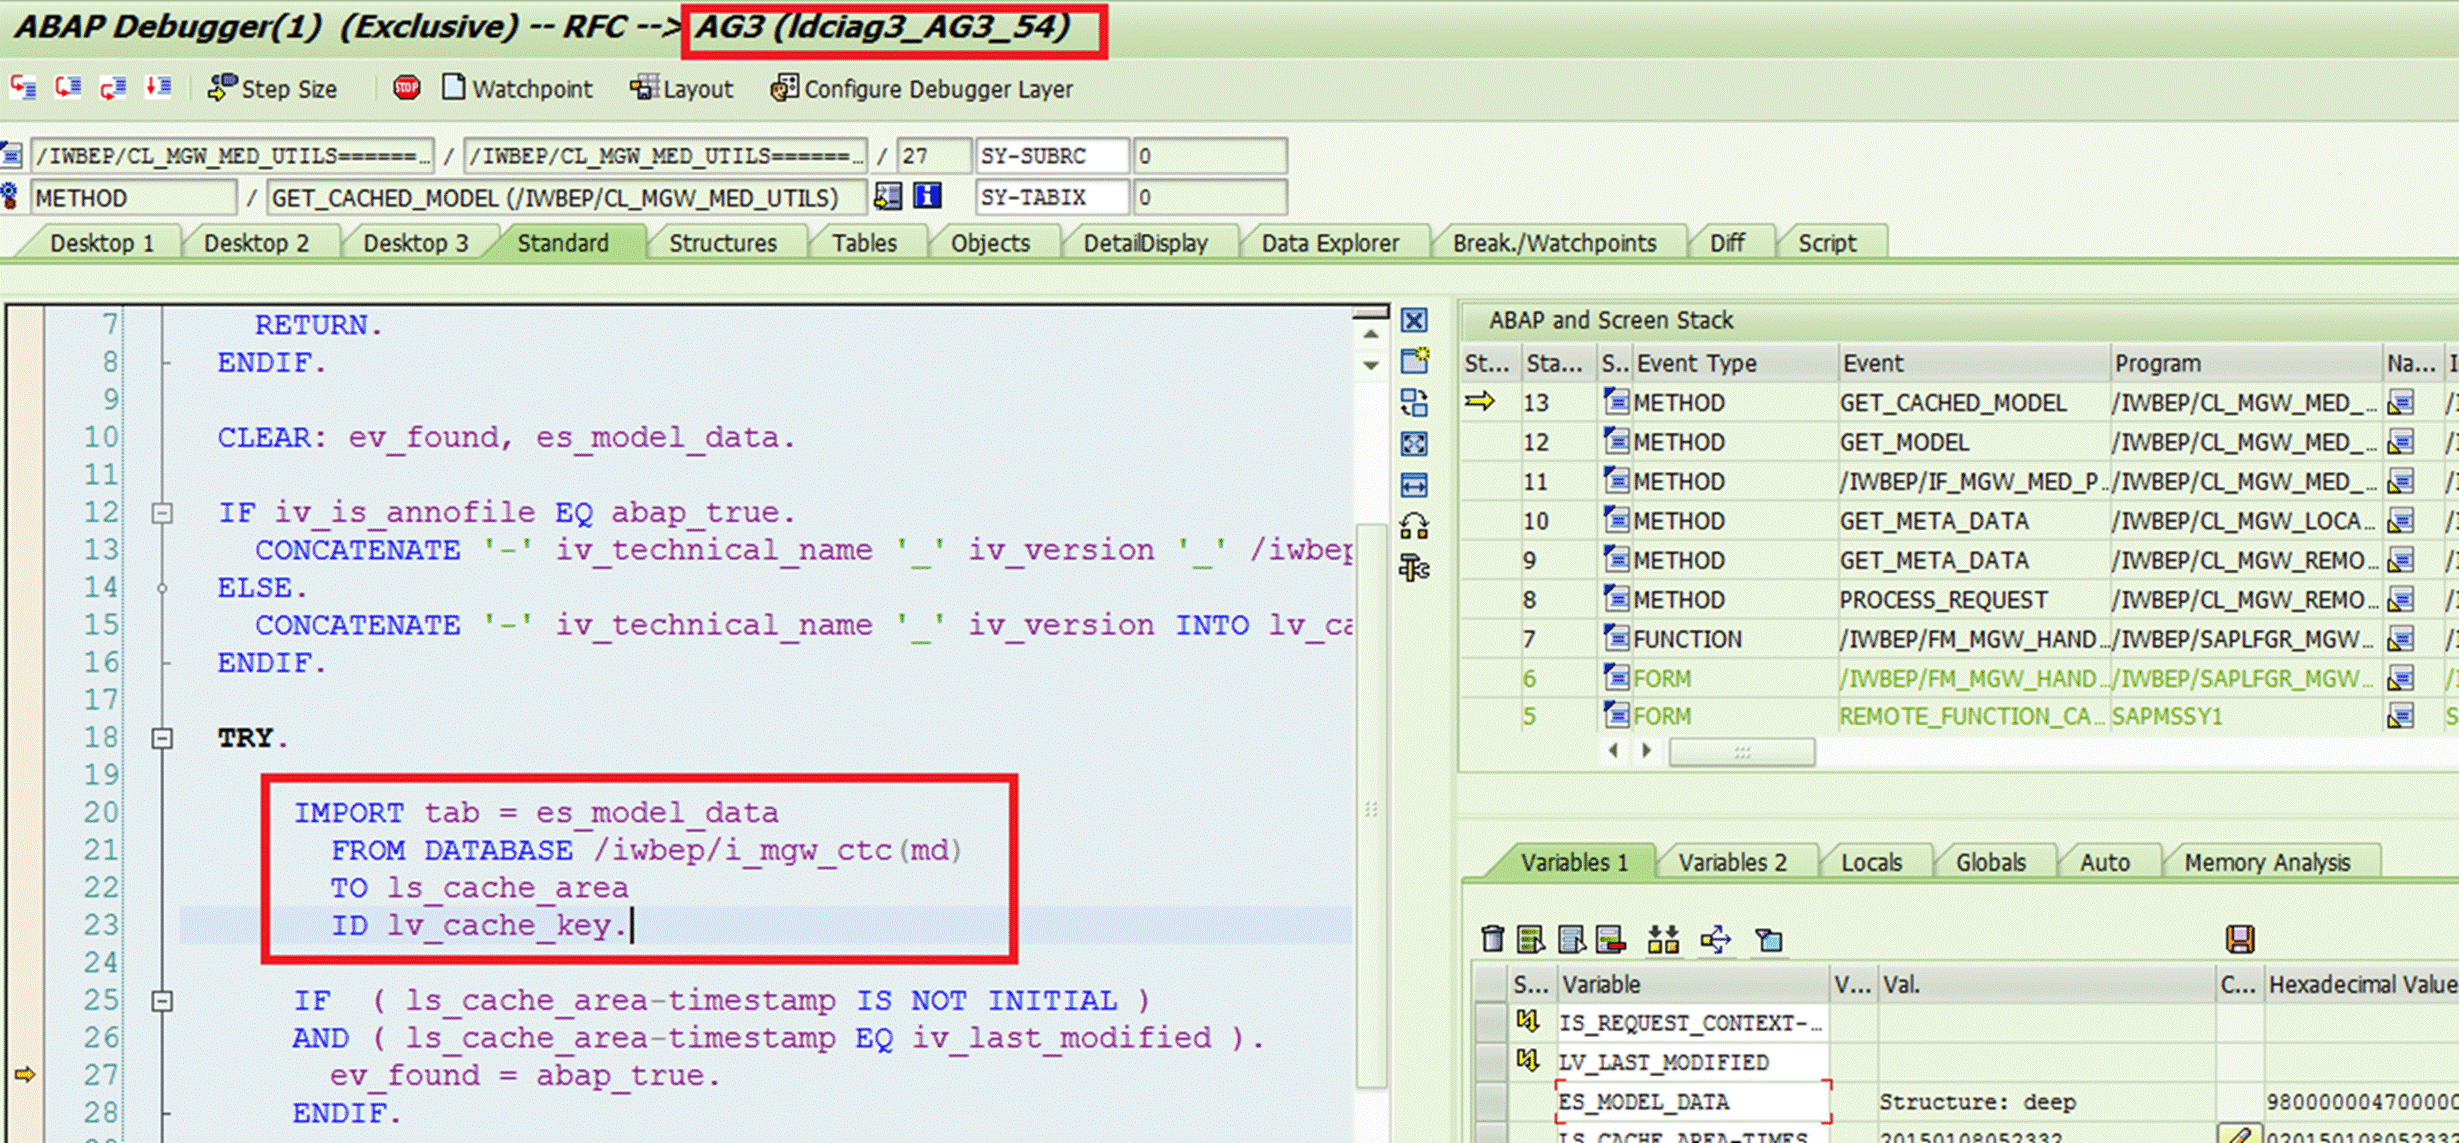
Task: Click the maximize tool icon beside editor
Action: click(x=1414, y=444)
